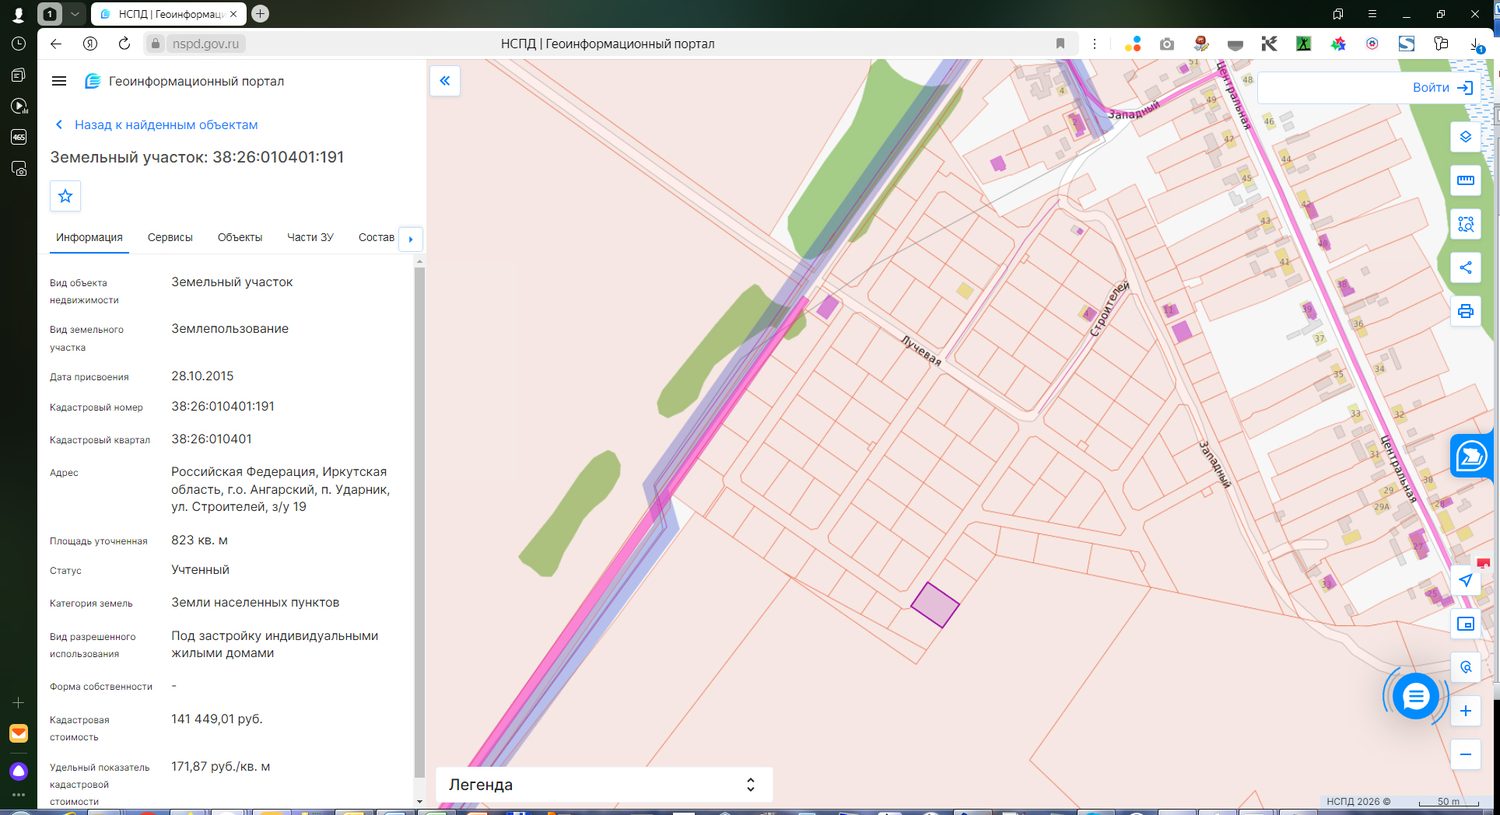
Task: Share the current map view
Action: (1465, 267)
